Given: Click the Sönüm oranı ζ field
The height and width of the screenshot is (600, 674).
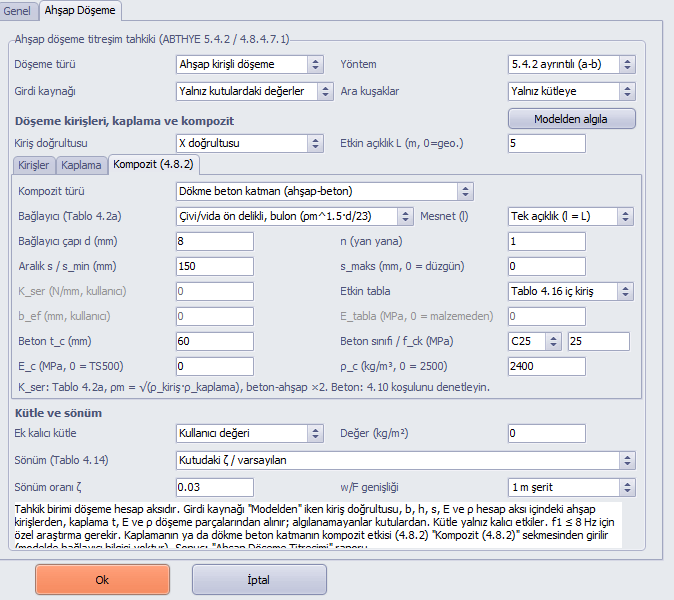Looking at the screenshot, I should (x=214, y=487).
